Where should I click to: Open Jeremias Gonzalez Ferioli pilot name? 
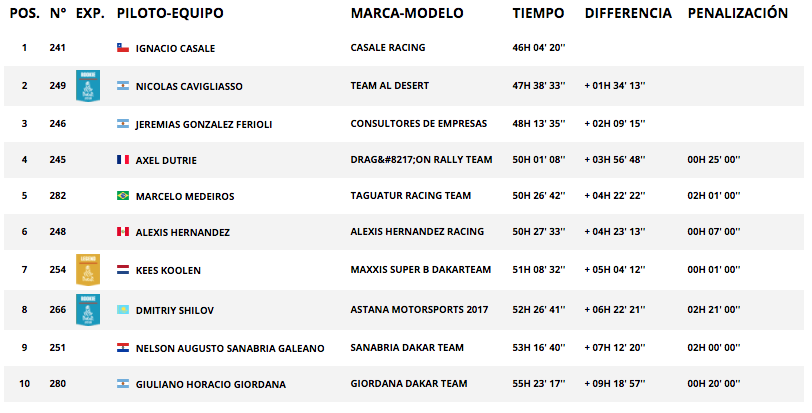[204, 124]
